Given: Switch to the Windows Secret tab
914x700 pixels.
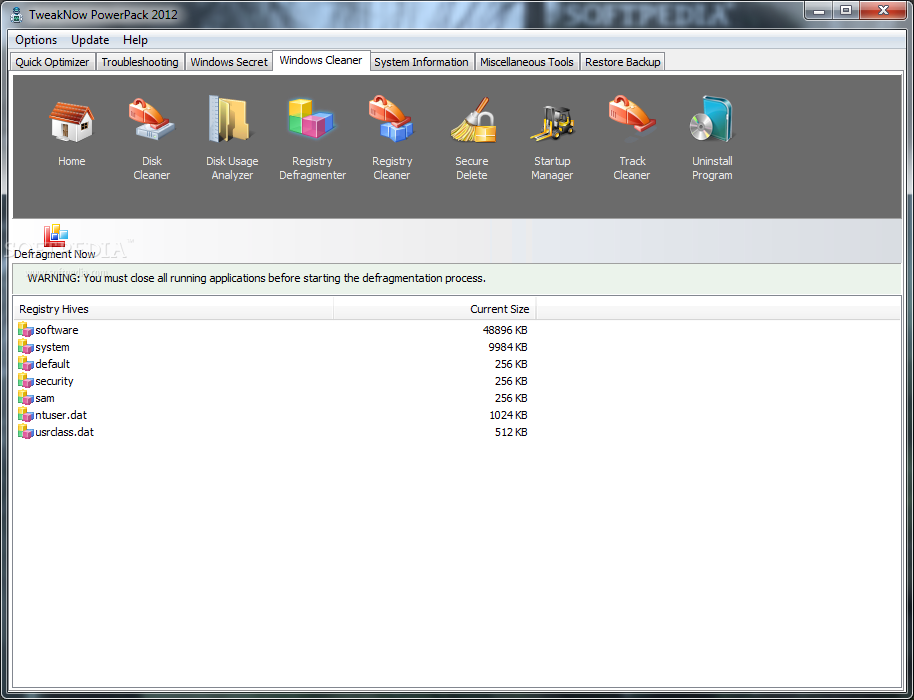Looking at the screenshot, I should pyautogui.click(x=229, y=62).
